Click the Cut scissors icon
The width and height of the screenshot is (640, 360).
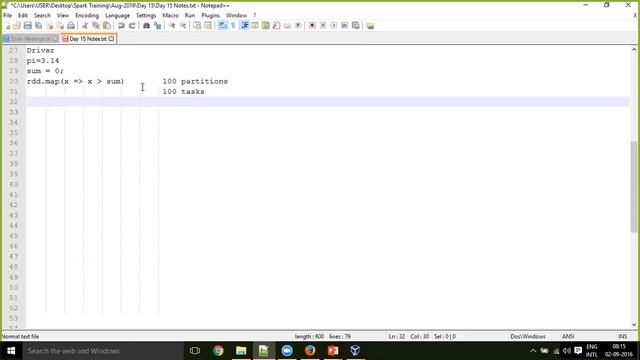pos(85,26)
